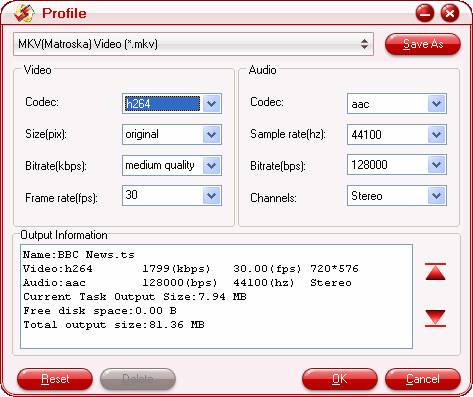The image size is (473, 397).
Task: Minimize the Profile dialog window
Action: pos(425,14)
